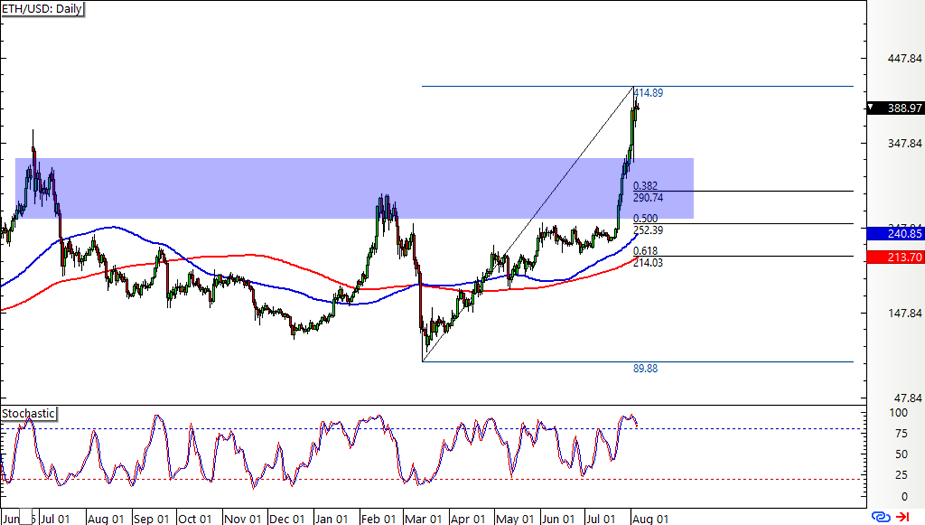Viewport: 925px width, 525px height.
Task: Click the red moving average value 213.70
Action: [904, 257]
